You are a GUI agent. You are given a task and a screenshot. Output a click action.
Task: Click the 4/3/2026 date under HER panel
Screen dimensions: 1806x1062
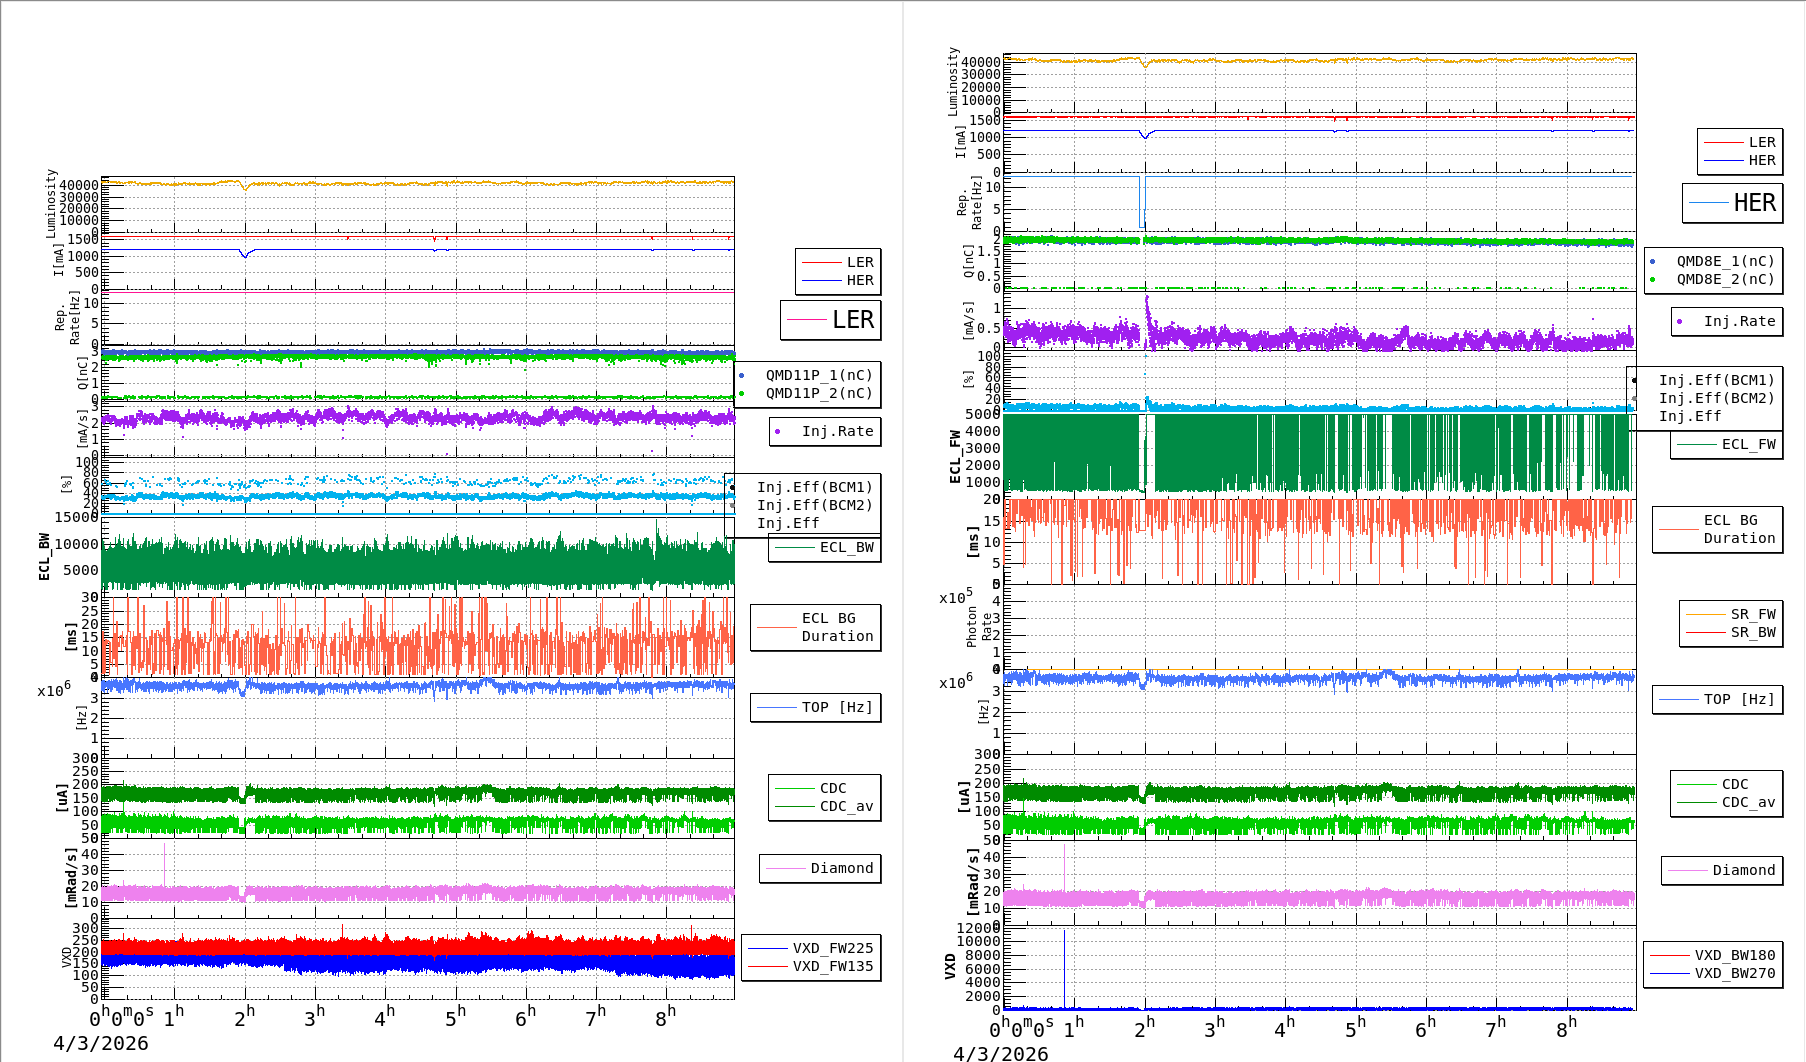(x=1000, y=1053)
